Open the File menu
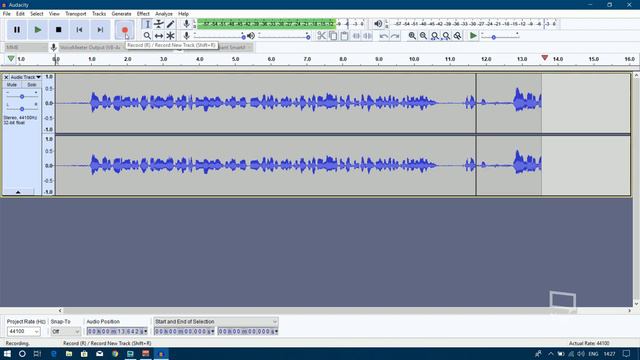This screenshot has height=360, width=640. 7,13
